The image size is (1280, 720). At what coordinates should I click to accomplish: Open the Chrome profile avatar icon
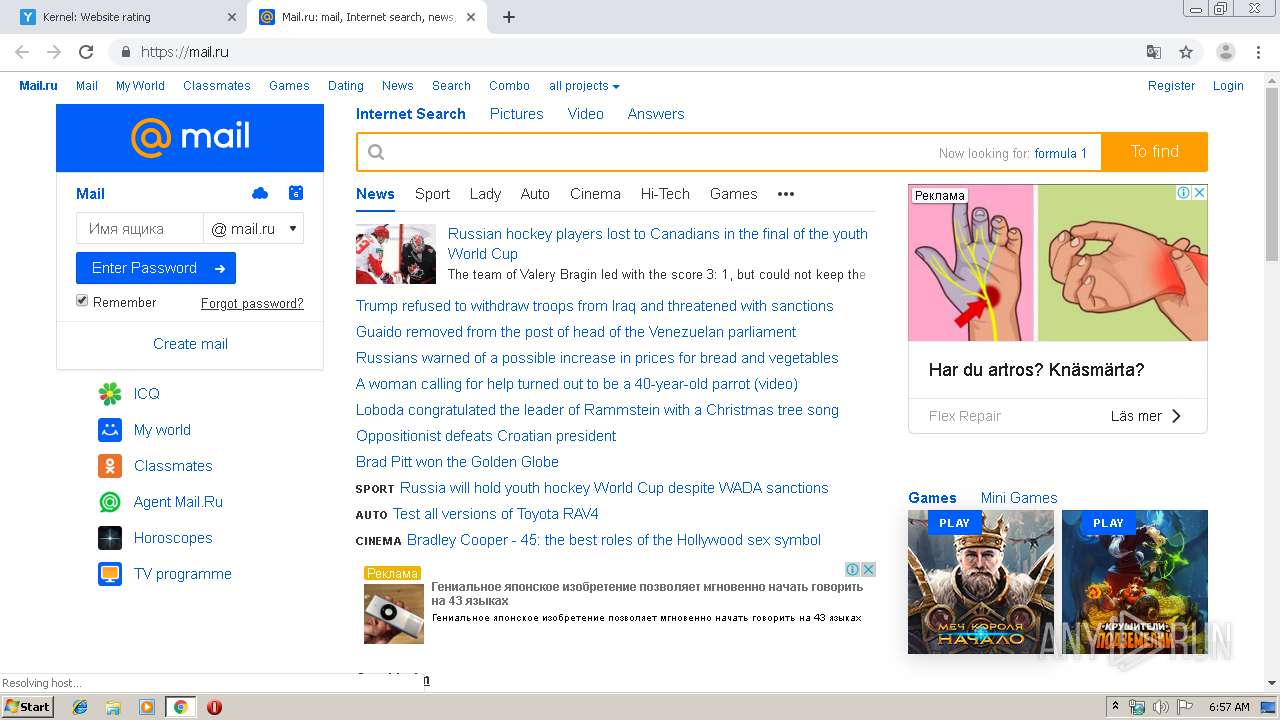[1226, 52]
